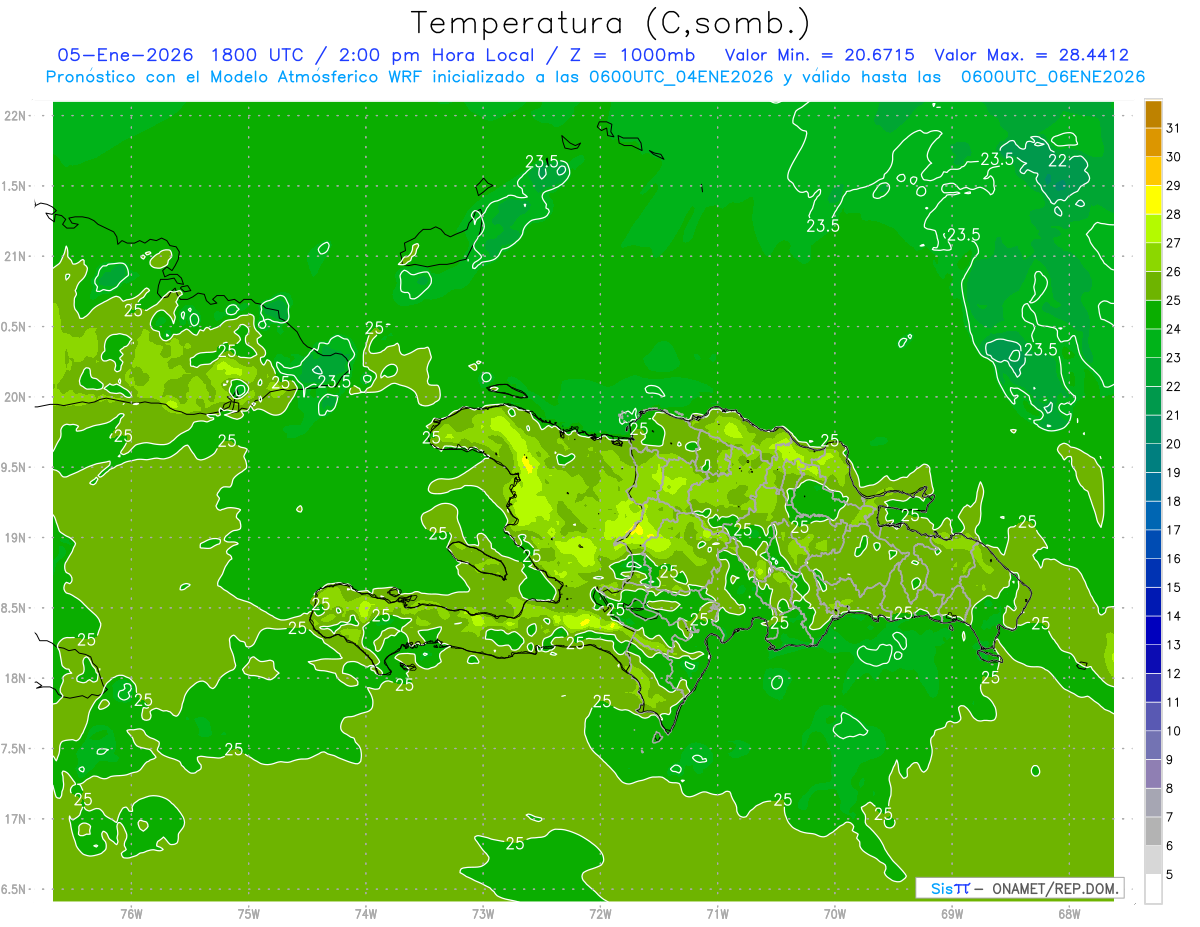Viewport: 1200px width, 927px height.
Task: Click the "73W" longitude axis label
Action: pos(483,913)
